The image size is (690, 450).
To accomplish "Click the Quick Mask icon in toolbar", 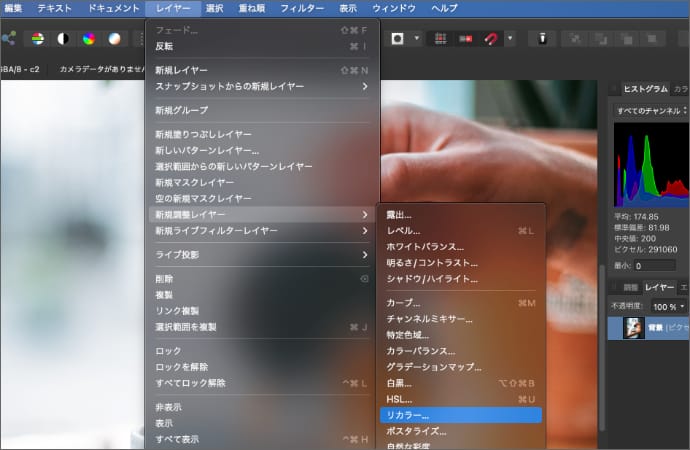I will (398, 39).
